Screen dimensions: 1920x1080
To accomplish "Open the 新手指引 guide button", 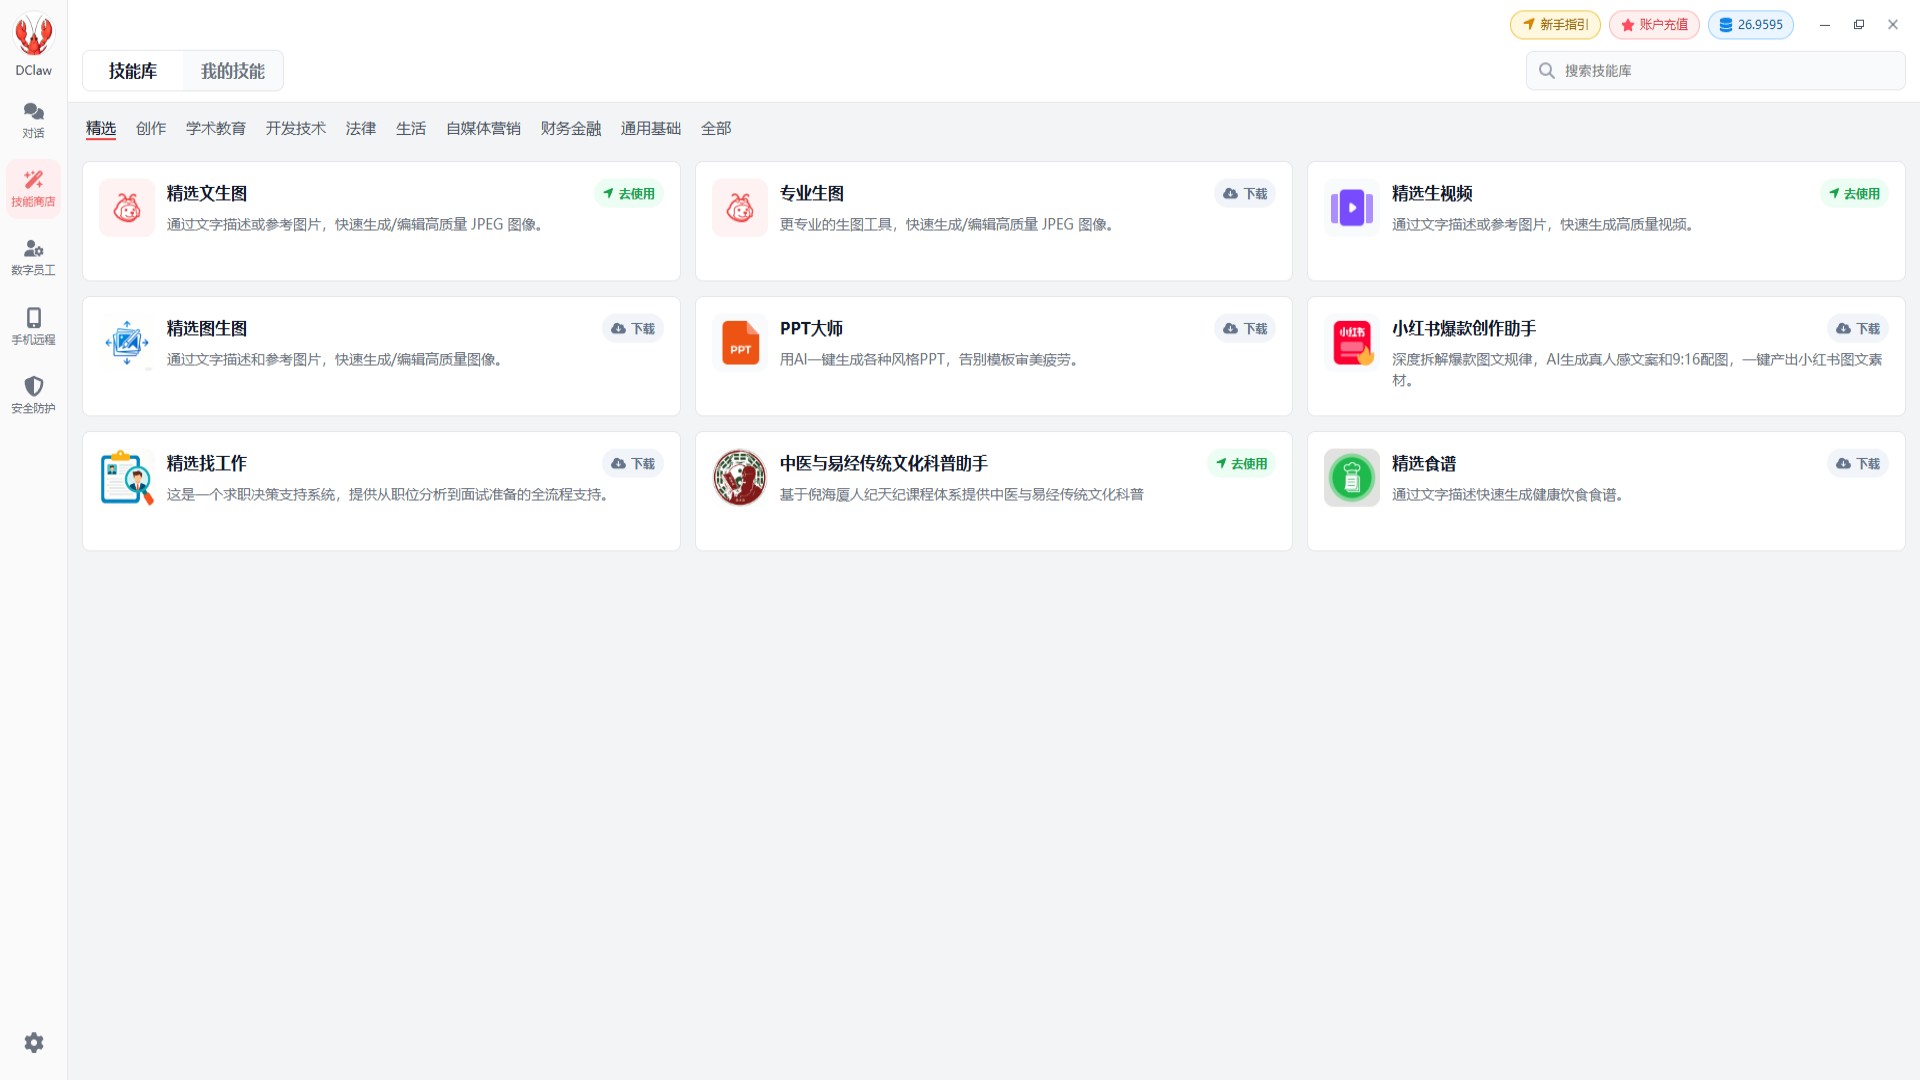I will pos(1555,25).
